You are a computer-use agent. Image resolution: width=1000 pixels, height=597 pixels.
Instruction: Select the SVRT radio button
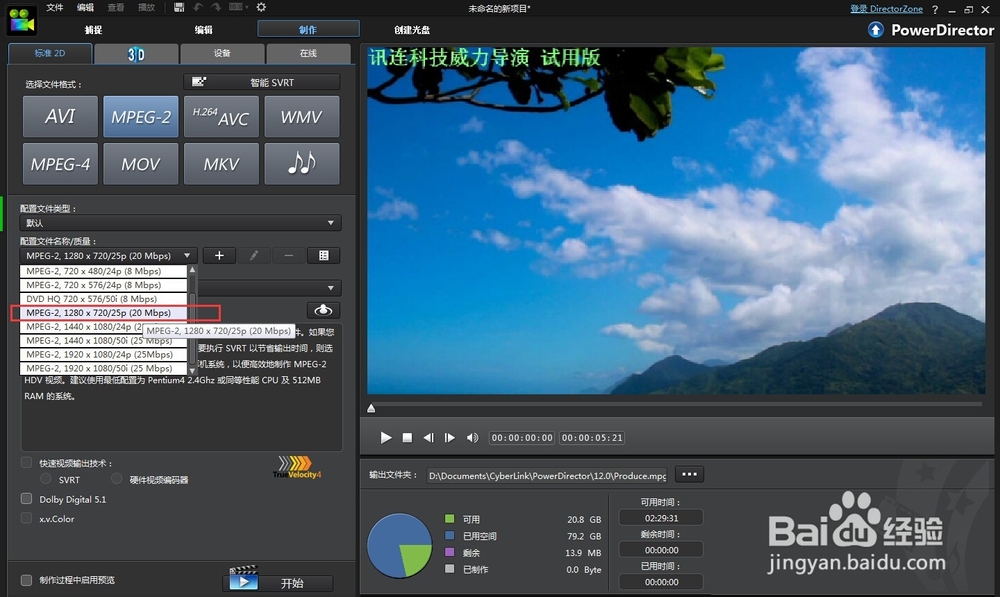click(46, 478)
